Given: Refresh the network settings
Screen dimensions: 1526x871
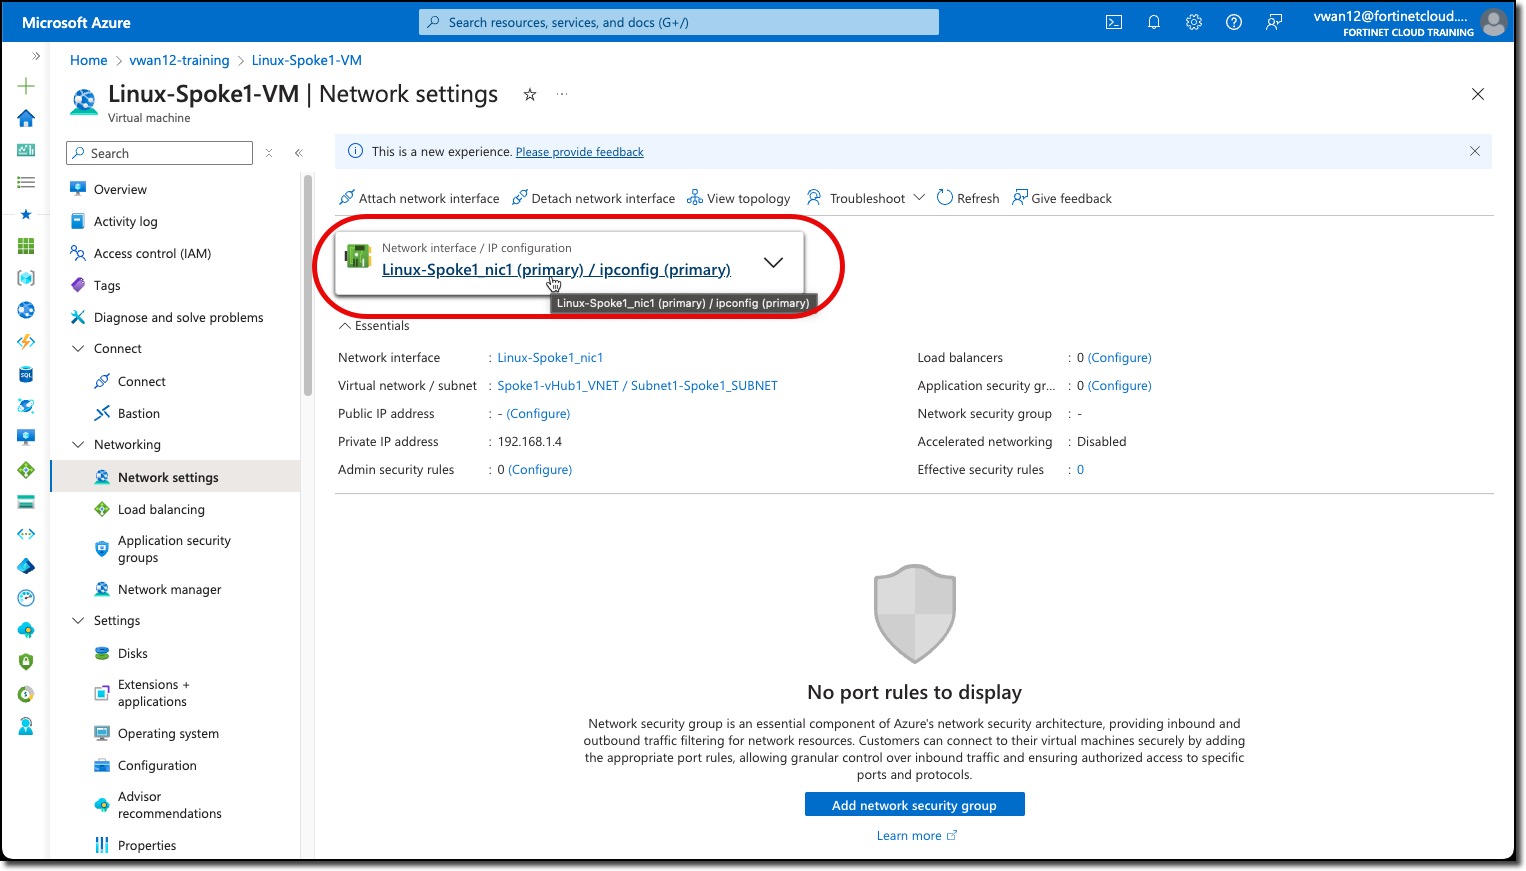Looking at the screenshot, I should pyautogui.click(x=968, y=198).
